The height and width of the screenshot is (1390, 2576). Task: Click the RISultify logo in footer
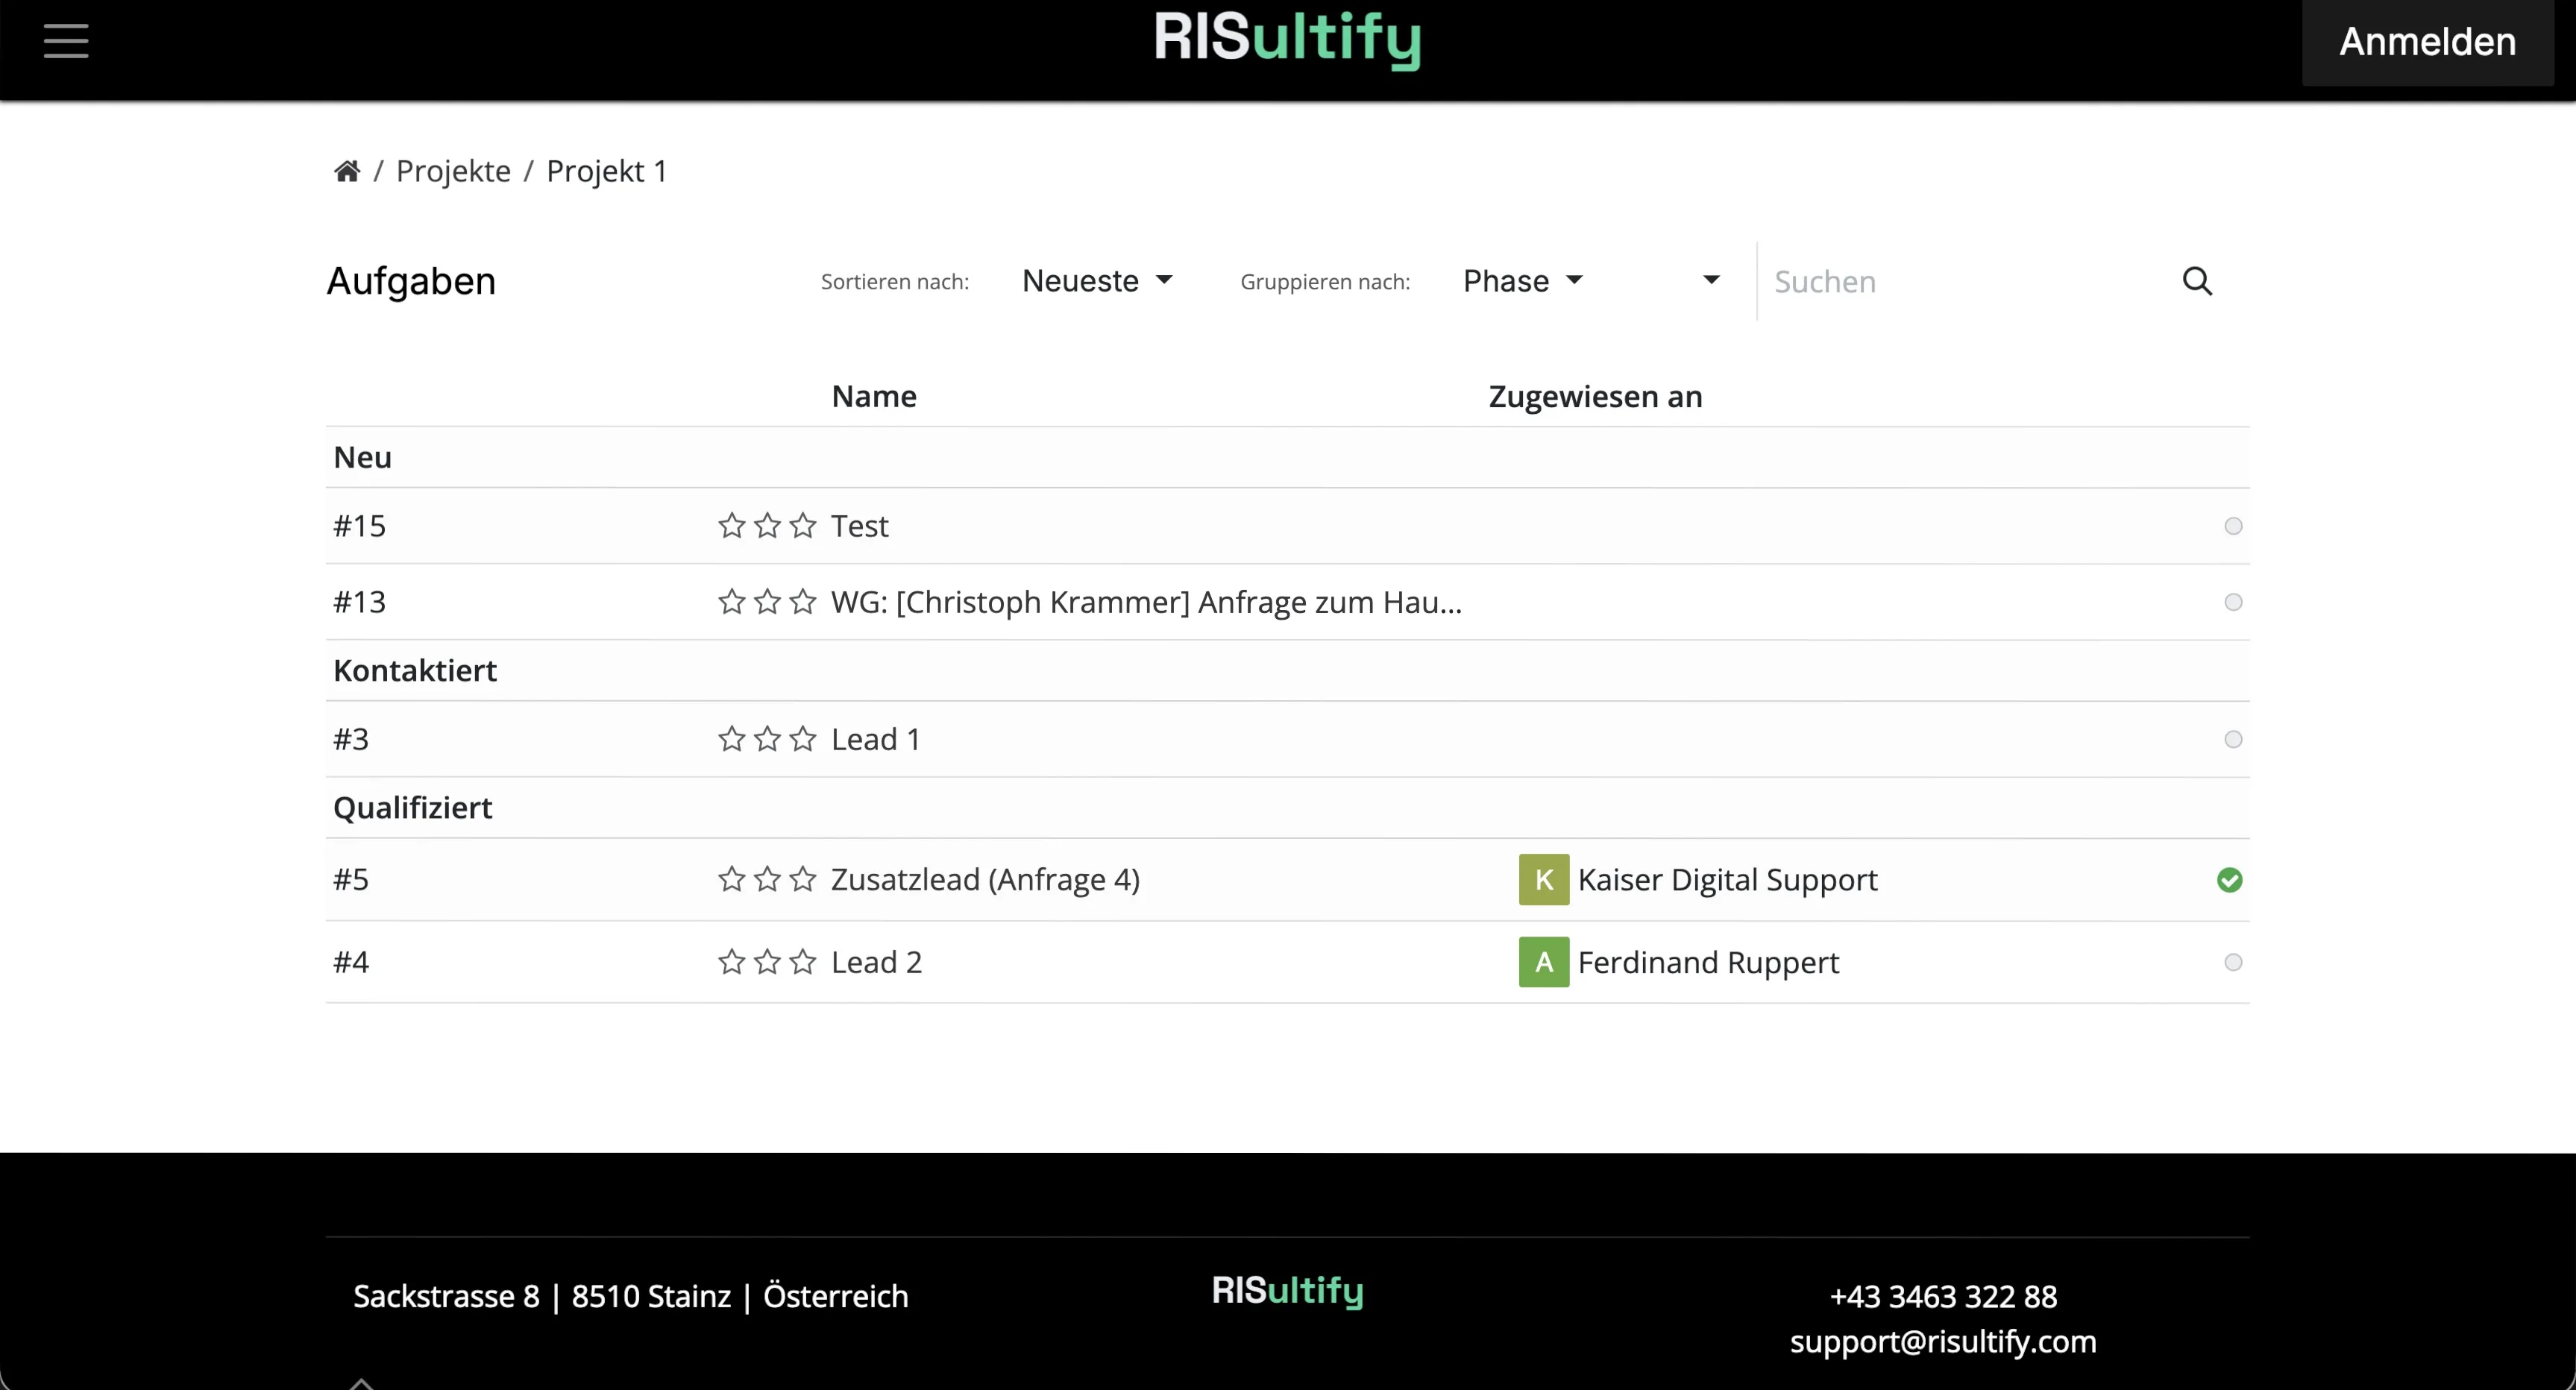pos(1288,1291)
